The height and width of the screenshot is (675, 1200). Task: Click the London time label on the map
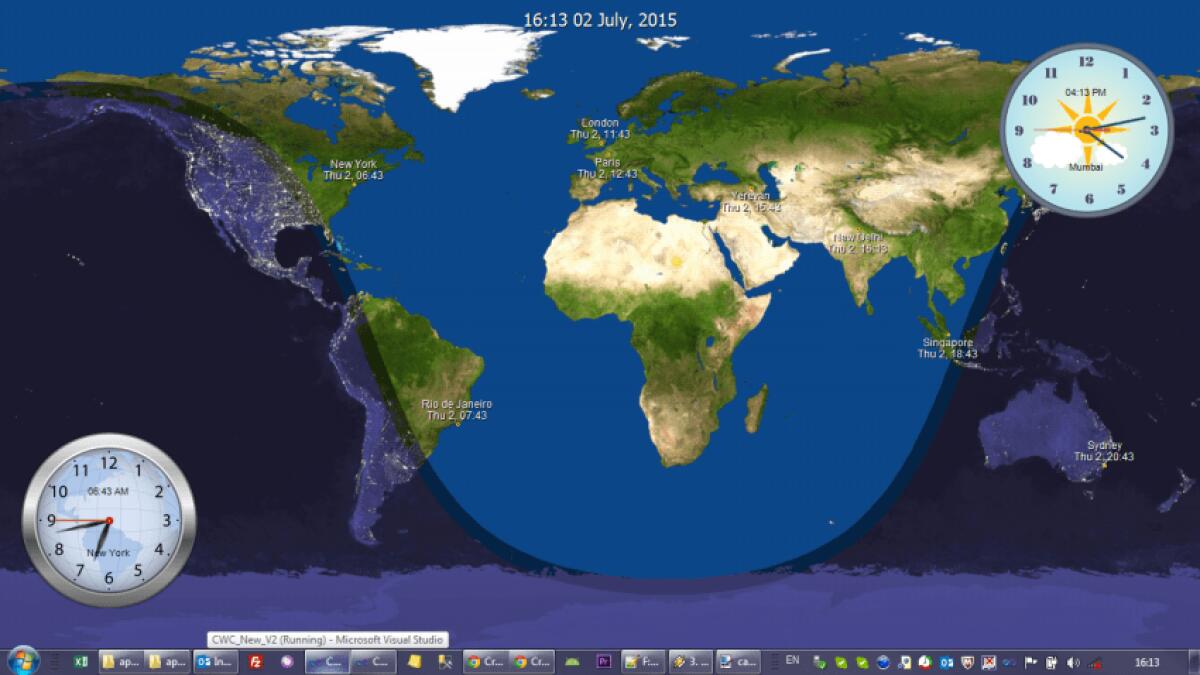click(x=598, y=129)
